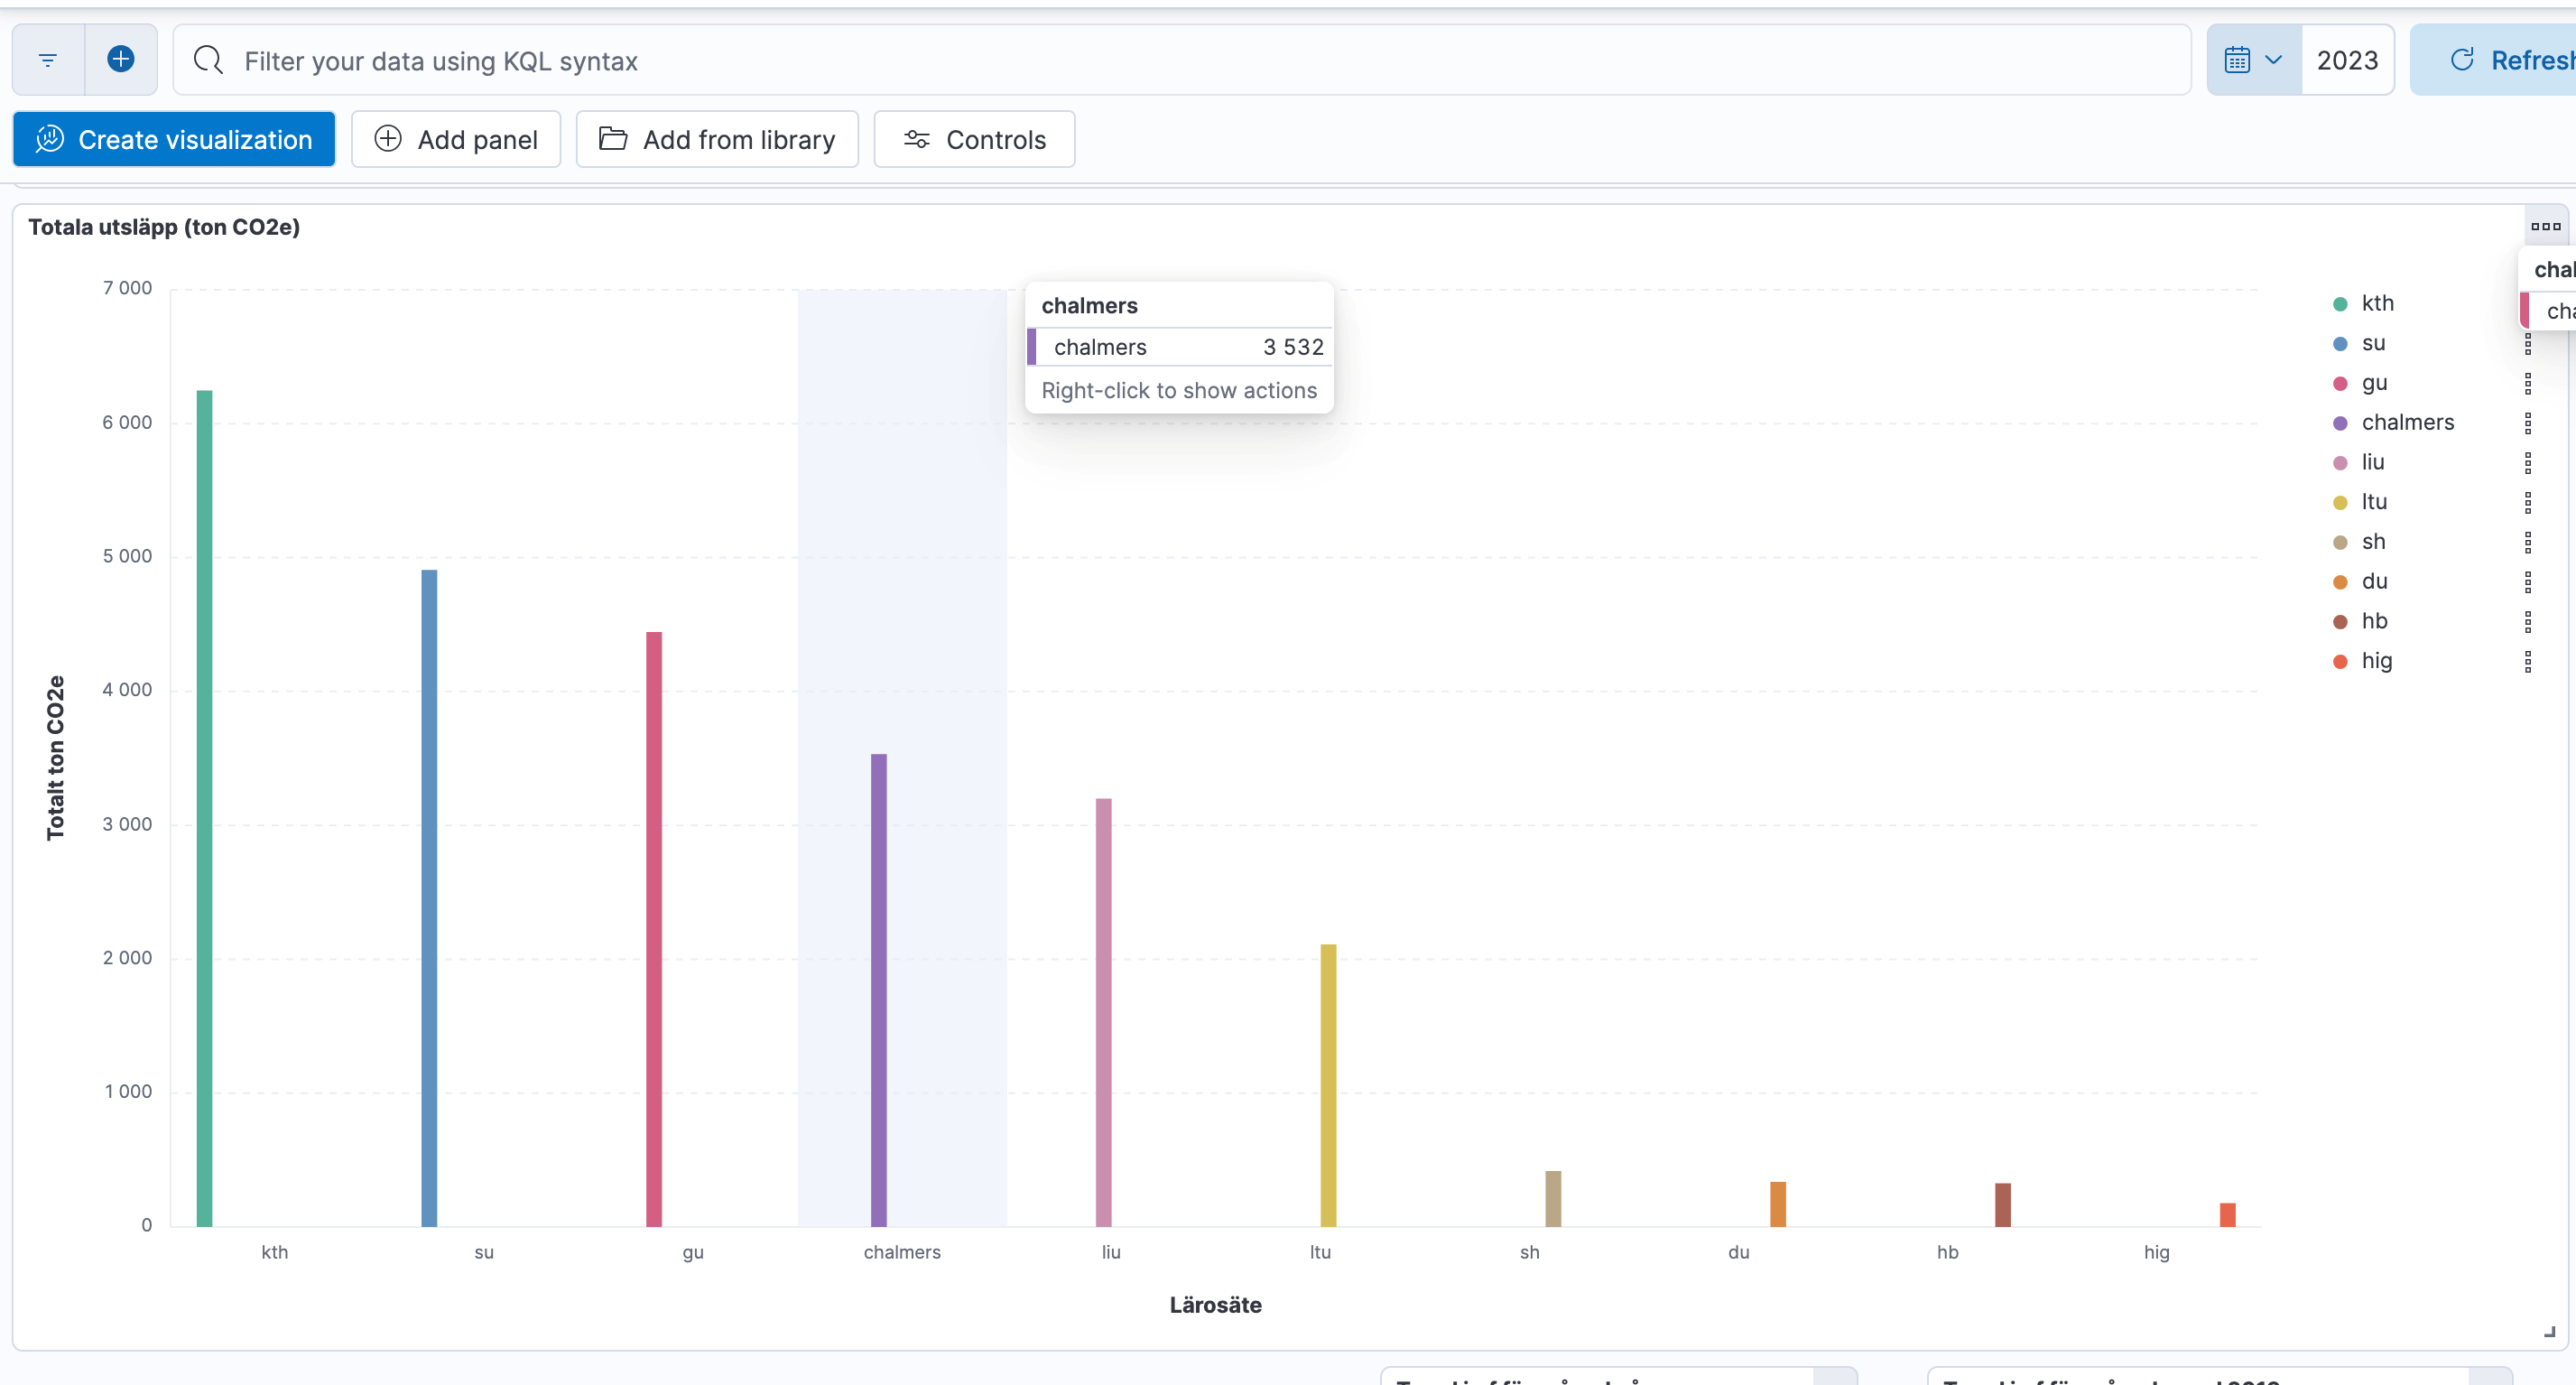Image resolution: width=2576 pixels, height=1385 pixels.
Task: Toggle hig series in legend
Action: pos(2376,661)
